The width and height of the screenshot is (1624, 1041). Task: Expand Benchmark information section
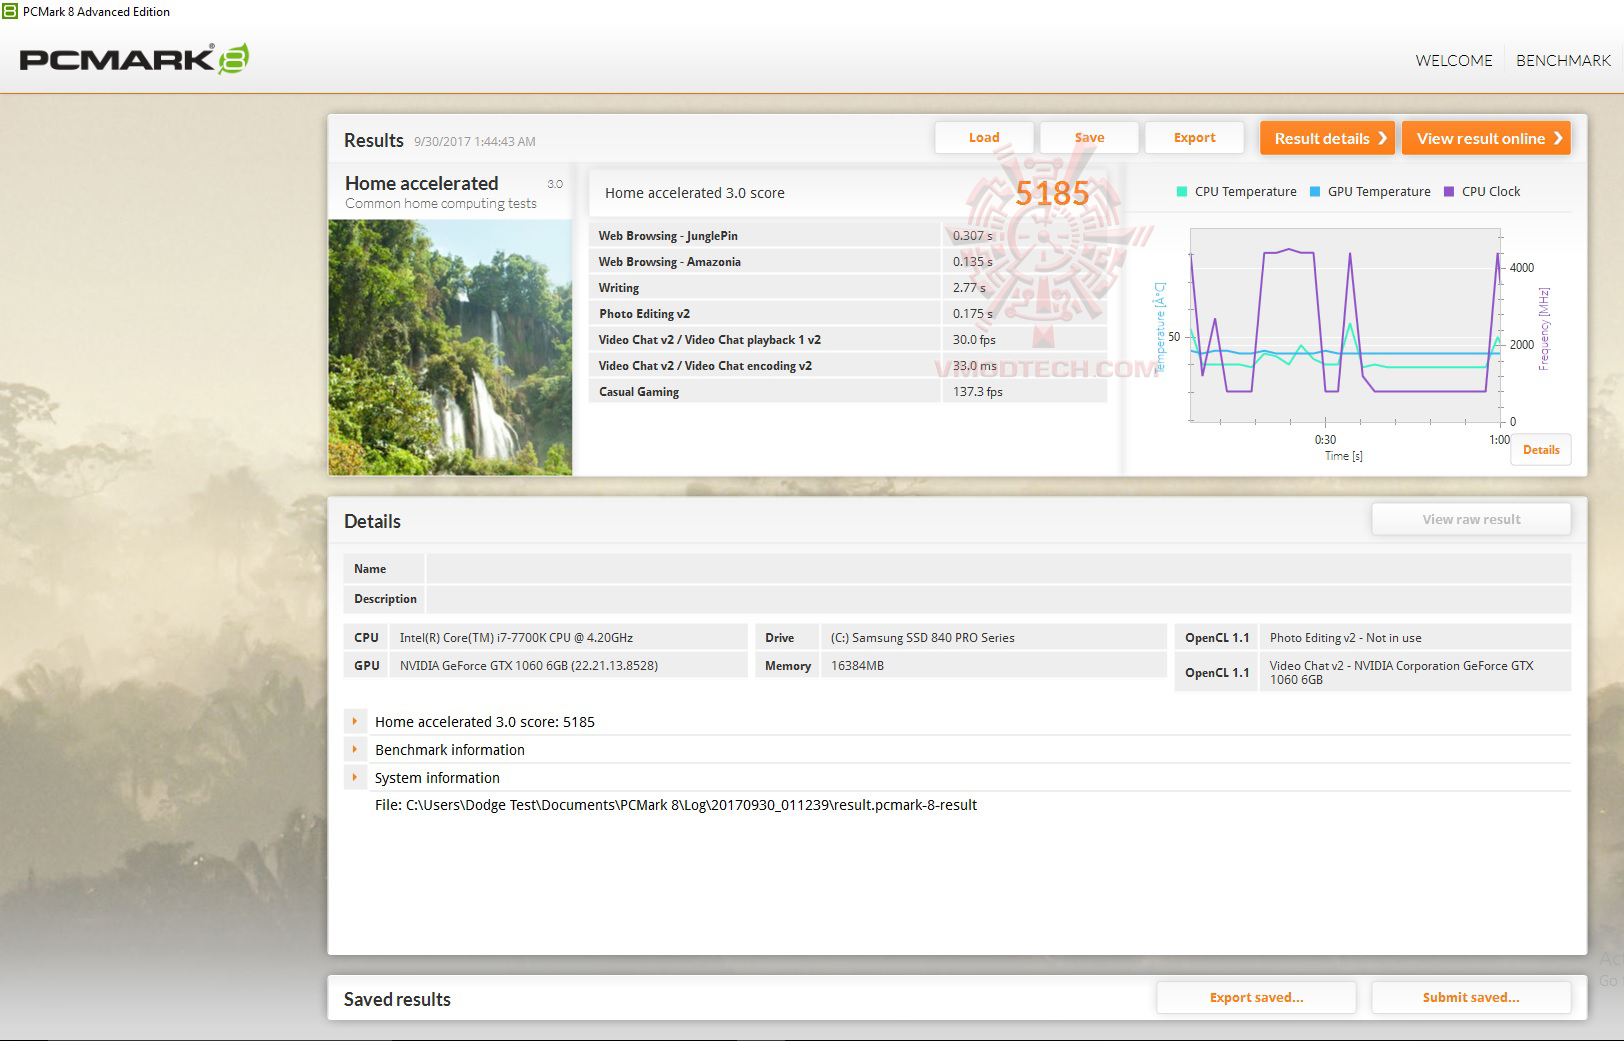point(354,749)
